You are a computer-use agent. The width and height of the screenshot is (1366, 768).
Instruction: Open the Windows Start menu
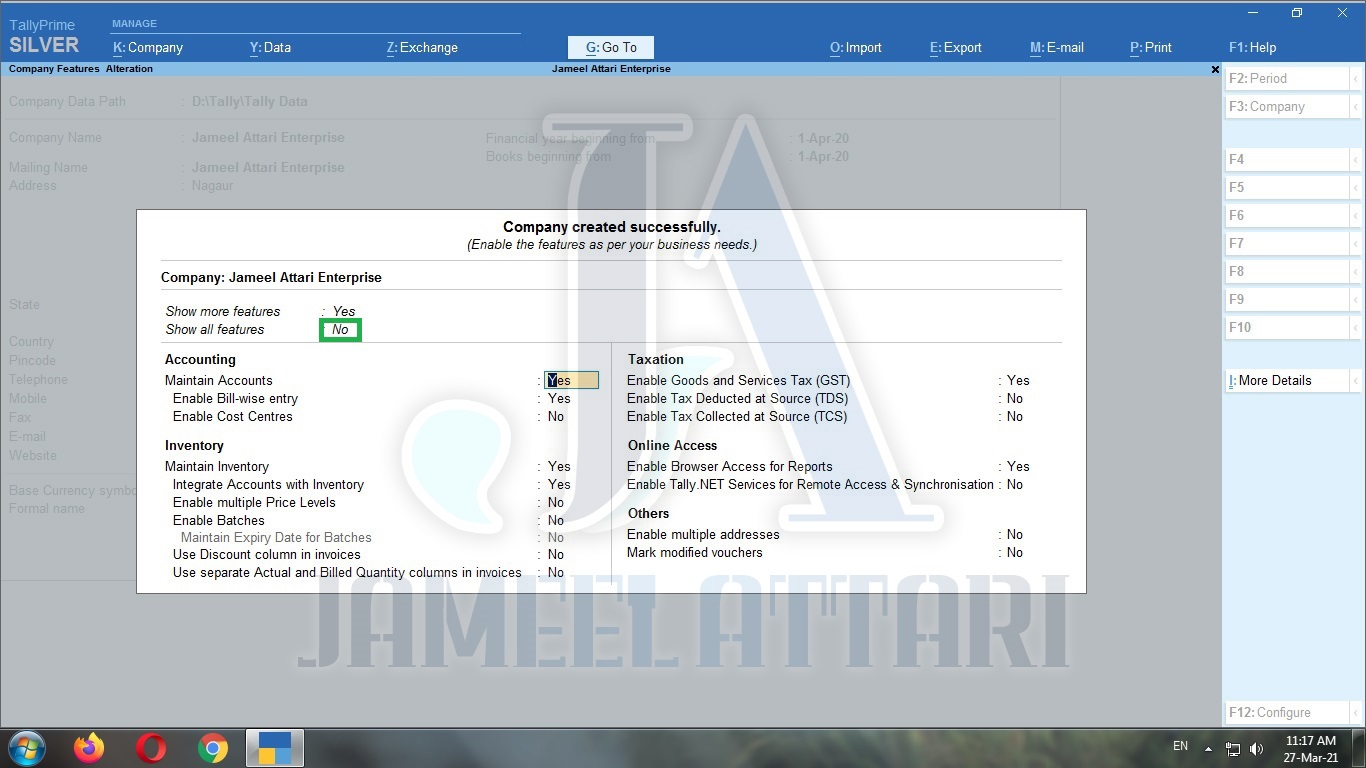[x=26, y=748]
